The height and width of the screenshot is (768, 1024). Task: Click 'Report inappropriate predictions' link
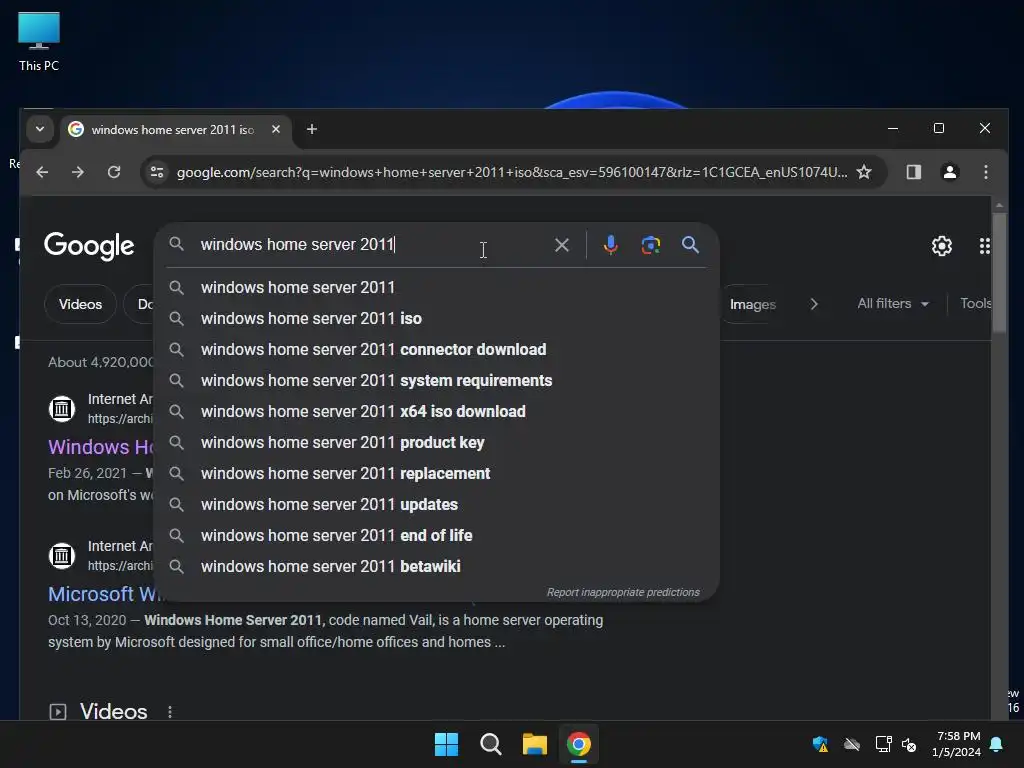click(623, 592)
